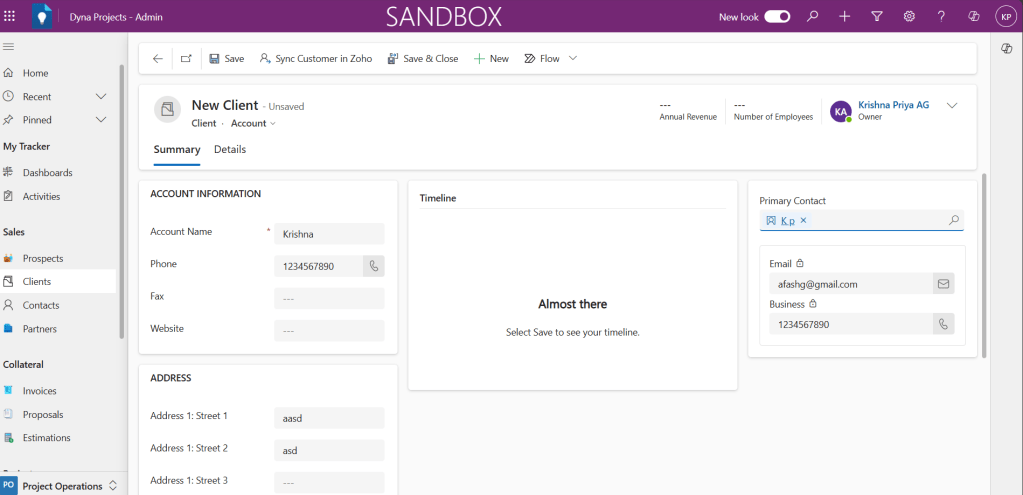The height and width of the screenshot is (495, 1023).
Task: Expand the Recent section chevron
Action: click(x=101, y=97)
